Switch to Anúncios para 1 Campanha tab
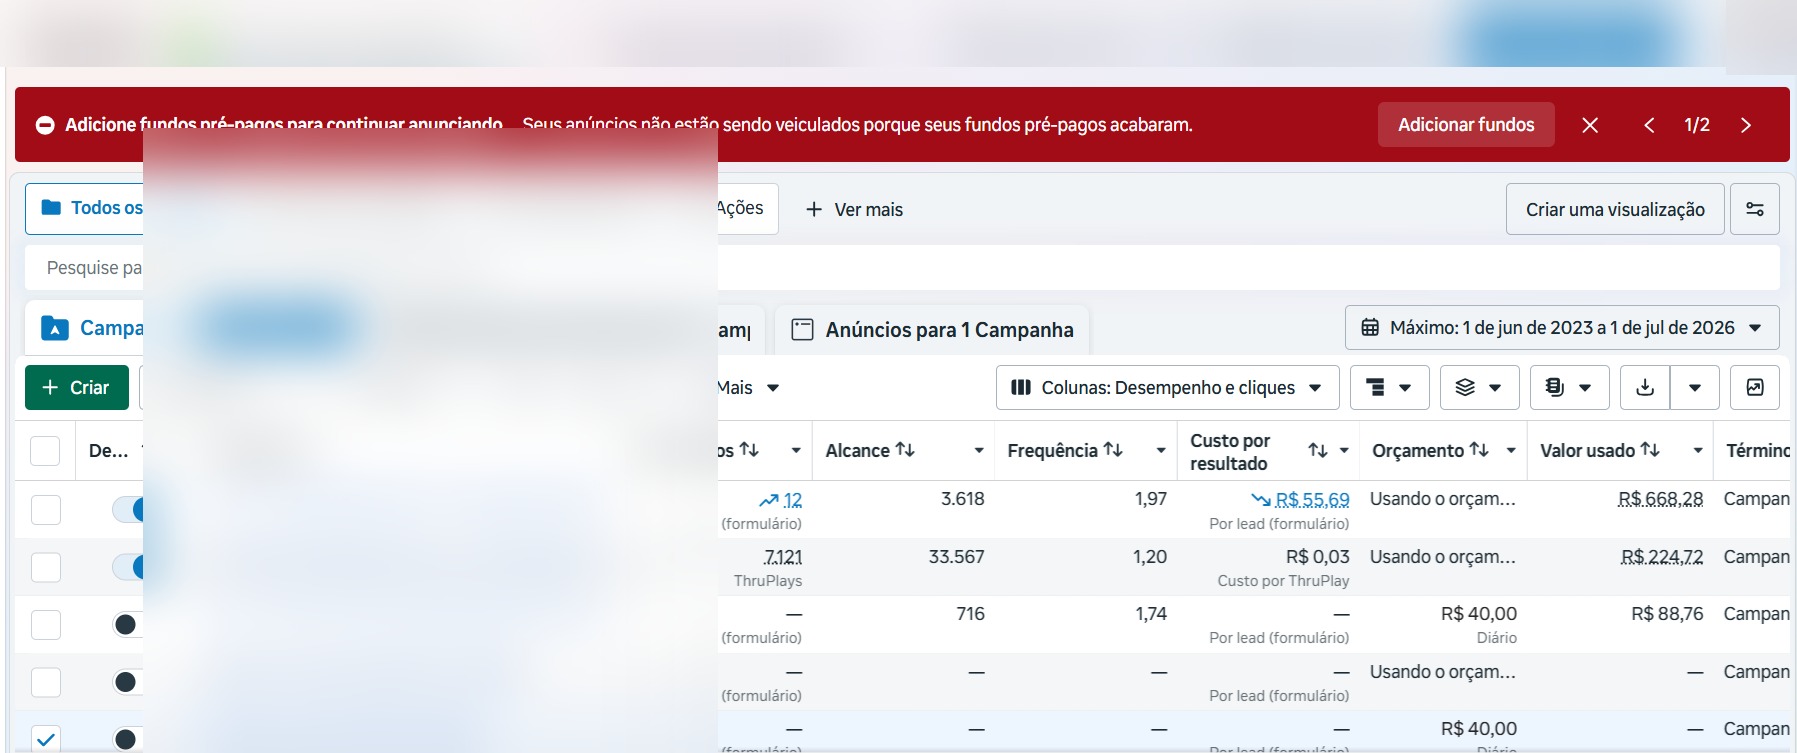 [x=932, y=330]
